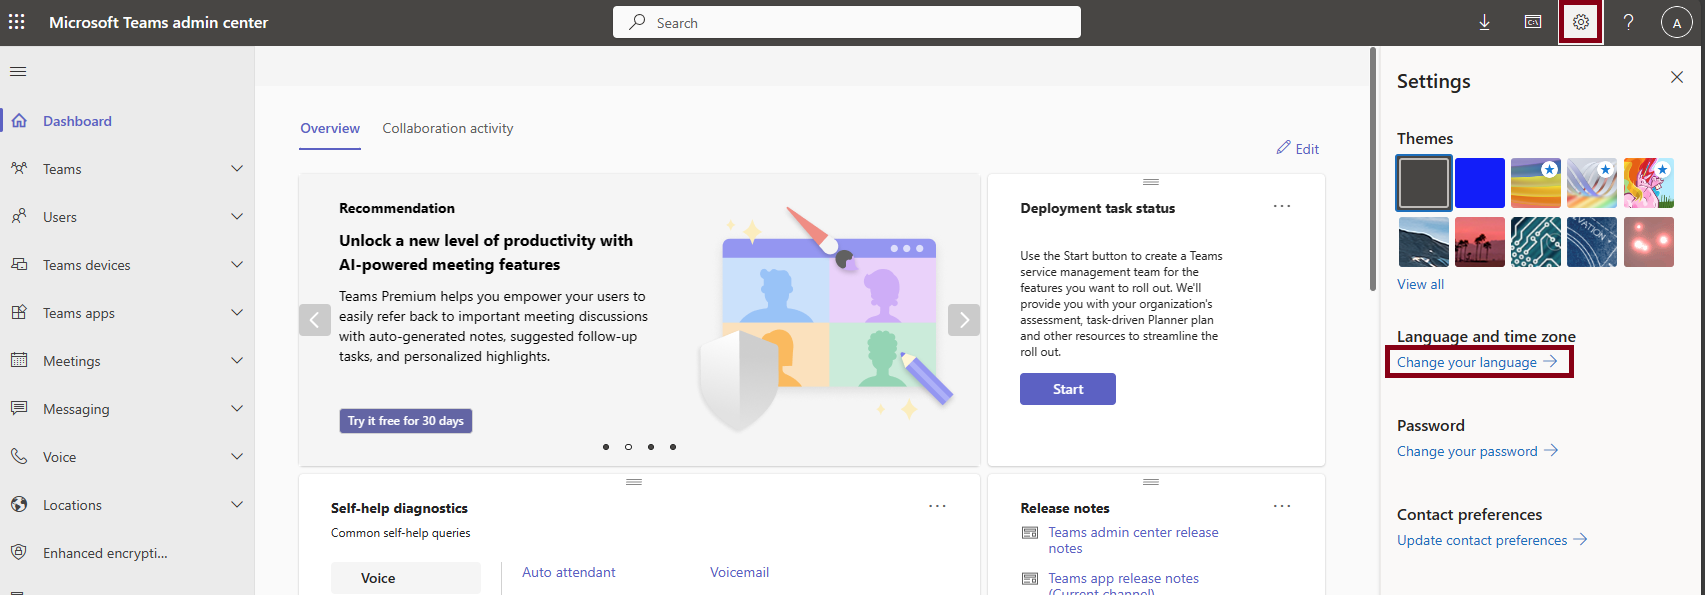Click the Dashboard home icon

click(x=19, y=121)
